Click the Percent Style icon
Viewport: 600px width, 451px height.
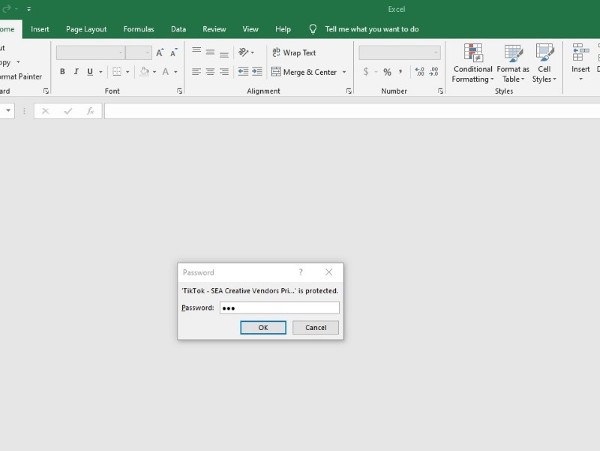click(x=387, y=72)
